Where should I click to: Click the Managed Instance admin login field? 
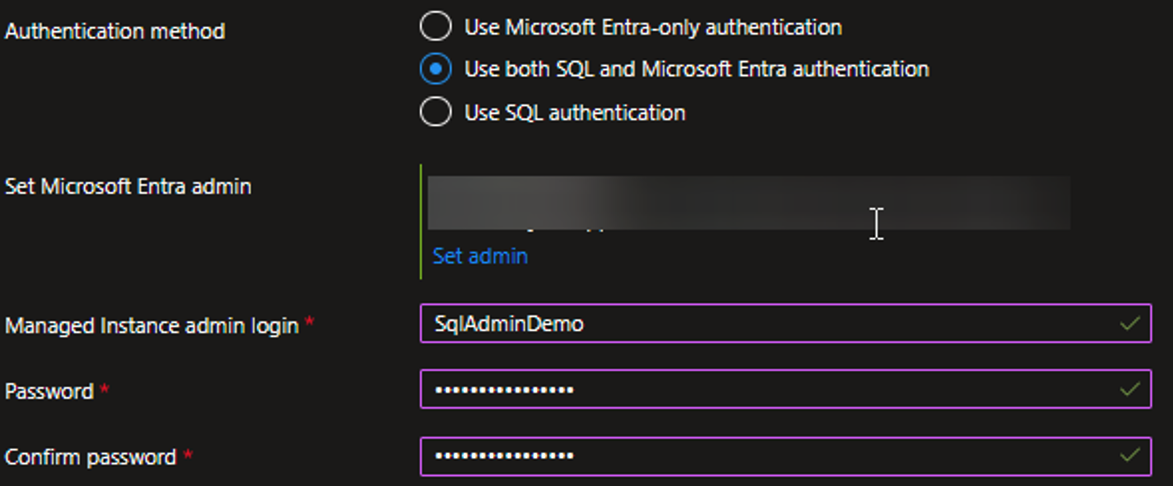pyautogui.click(x=760, y=324)
